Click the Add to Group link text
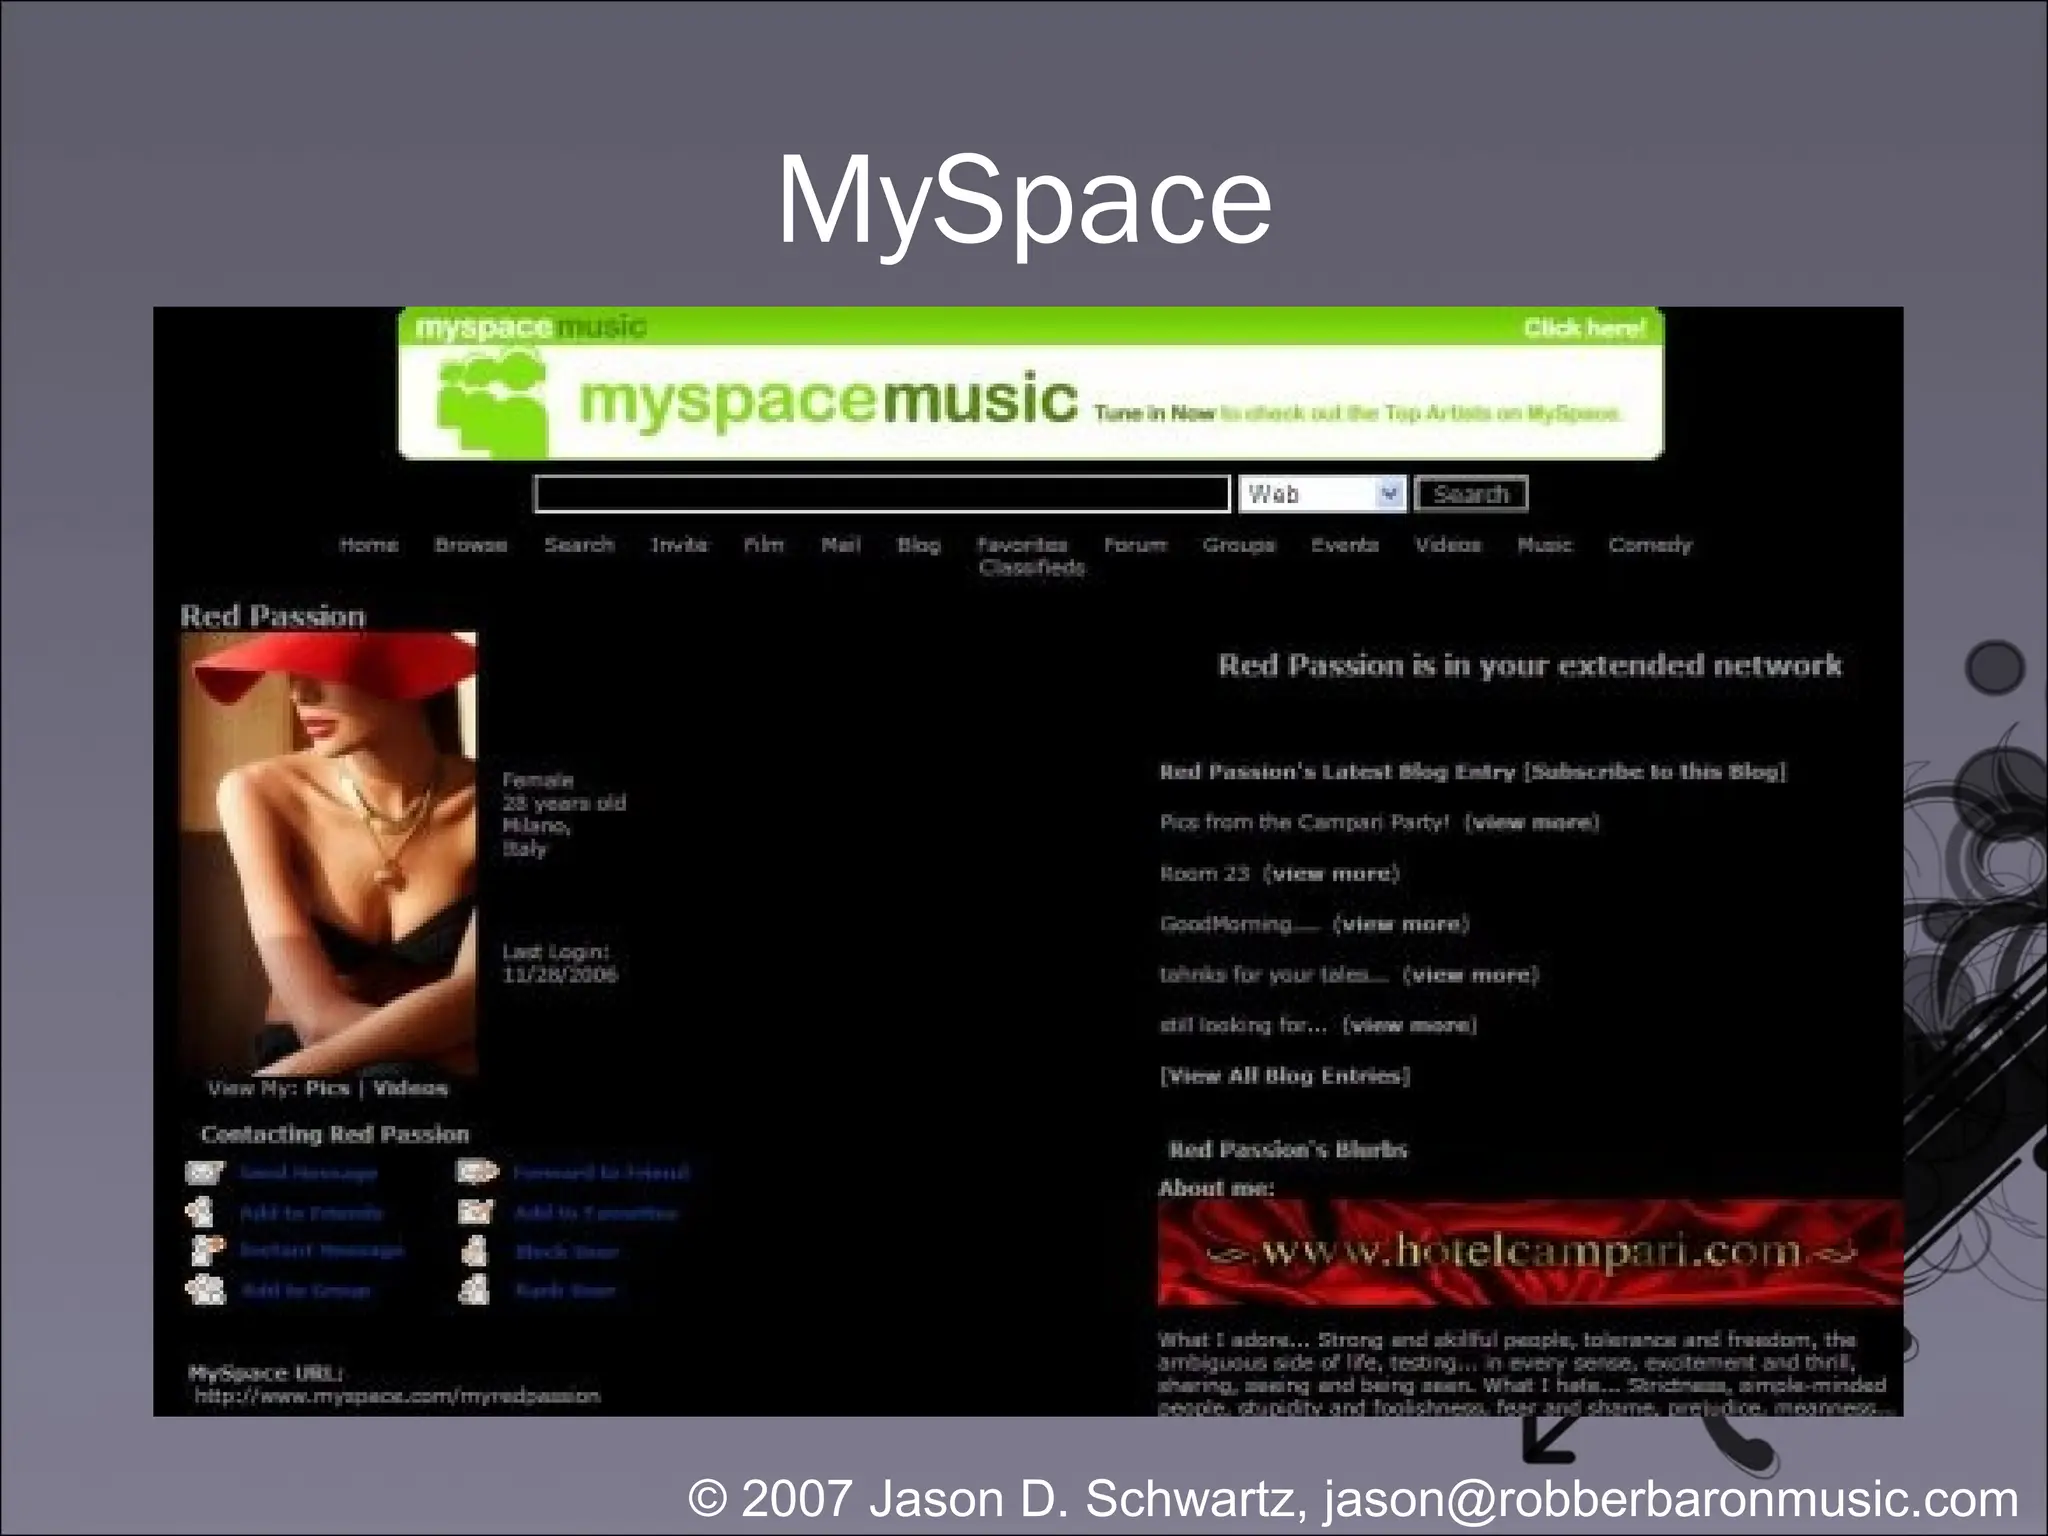Screen dimensions: 2048x1536 click(x=306, y=1291)
